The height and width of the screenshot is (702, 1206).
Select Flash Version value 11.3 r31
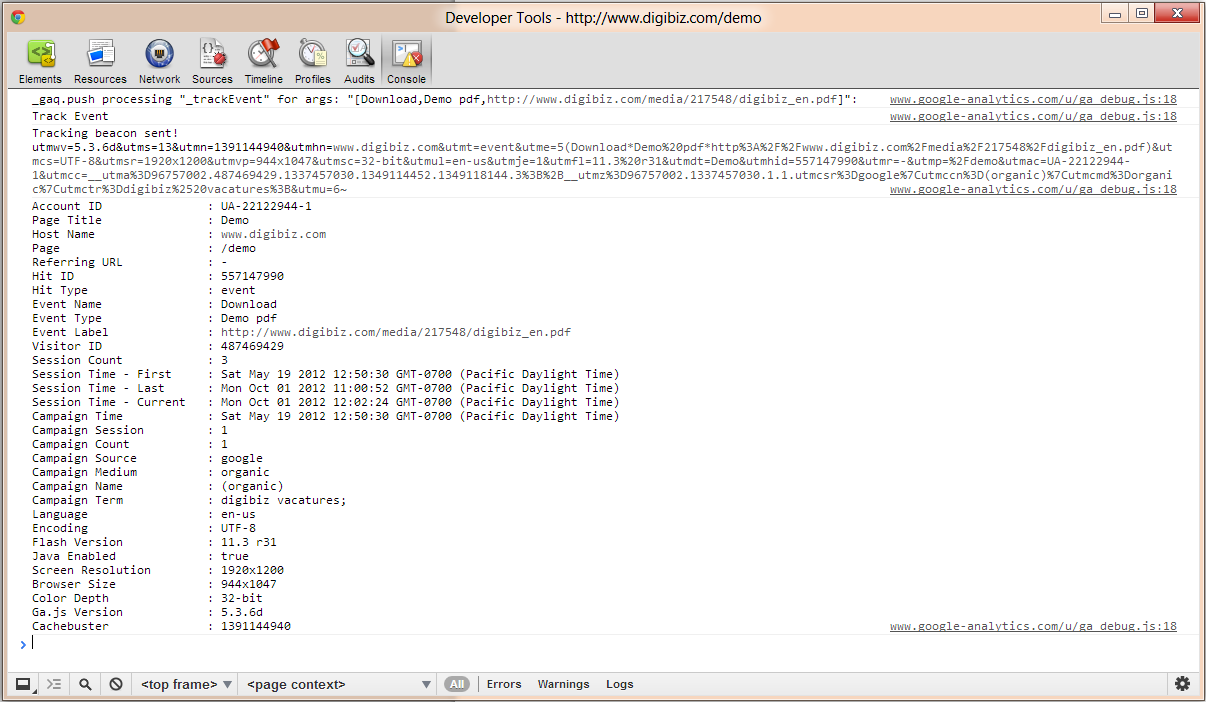point(249,542)
